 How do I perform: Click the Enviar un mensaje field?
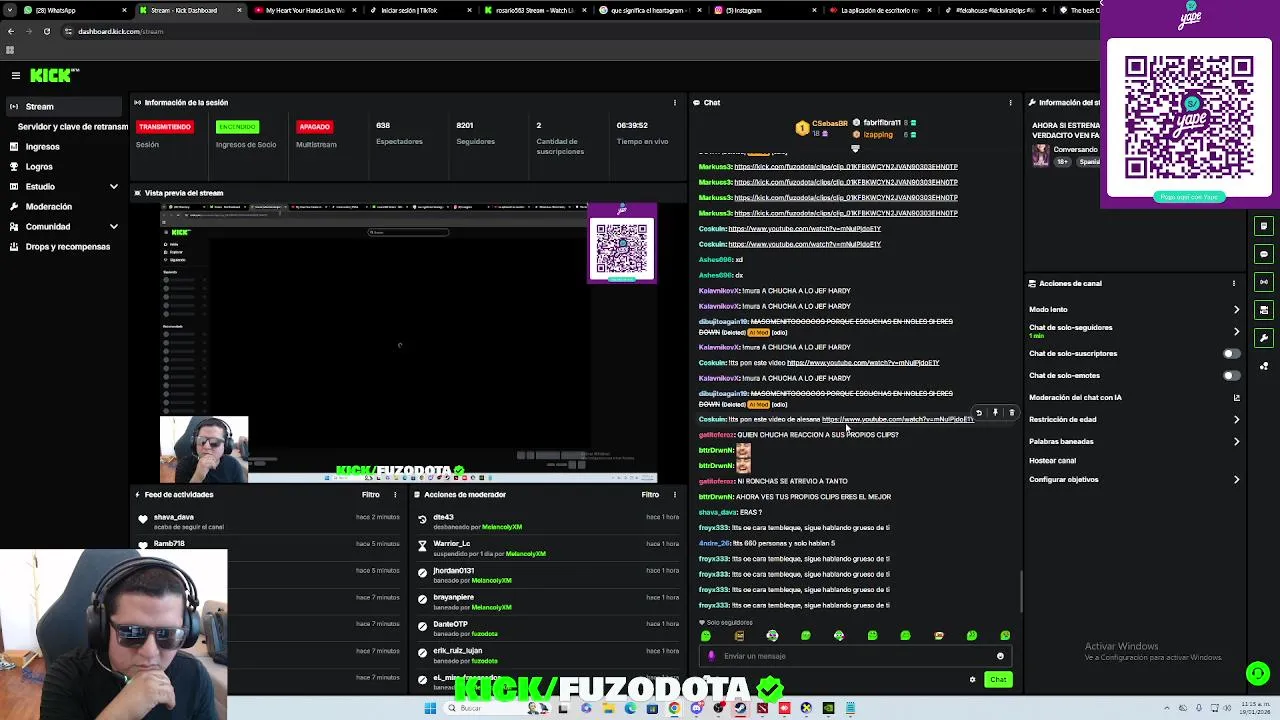tap(855, 656)
